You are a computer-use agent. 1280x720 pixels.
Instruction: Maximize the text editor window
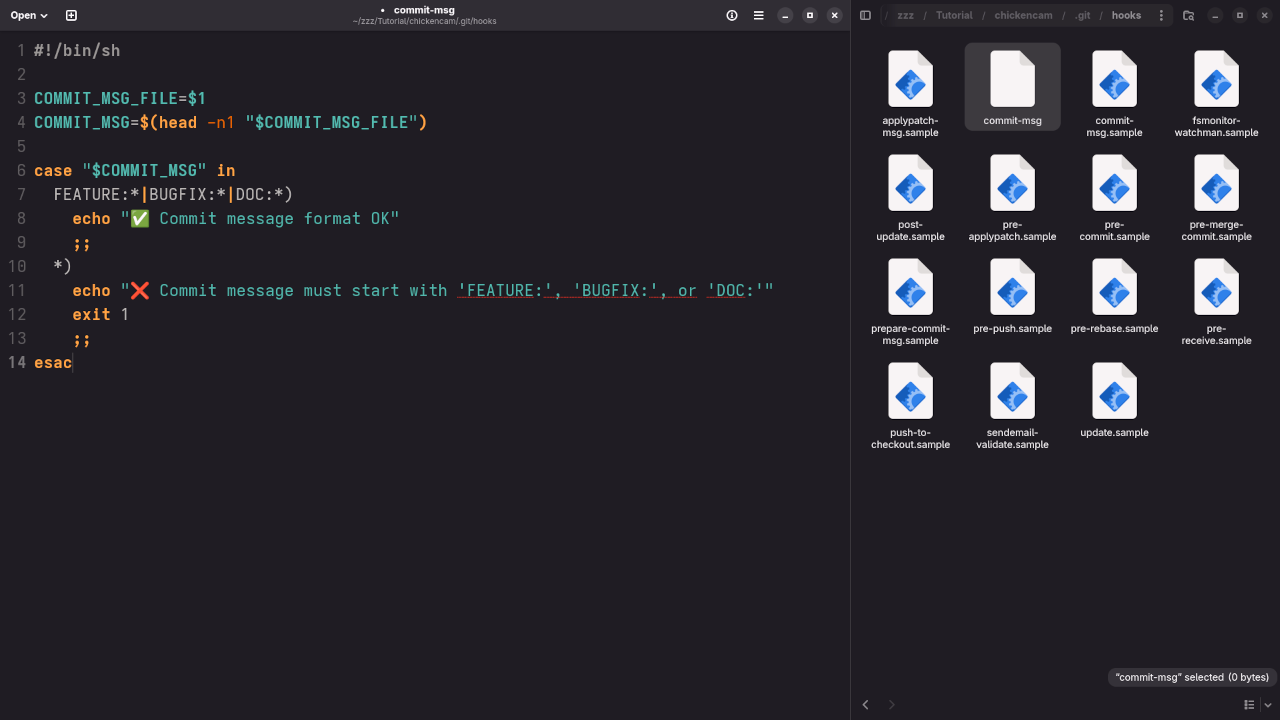pyautogui.click(x=810, y=15)
